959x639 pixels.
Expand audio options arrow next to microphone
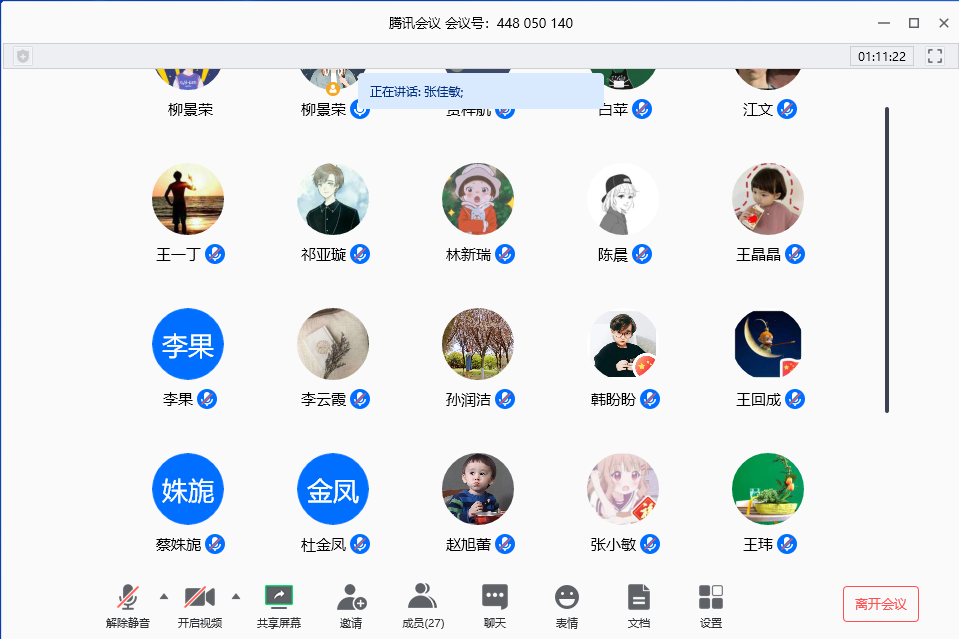coord(163,597)
